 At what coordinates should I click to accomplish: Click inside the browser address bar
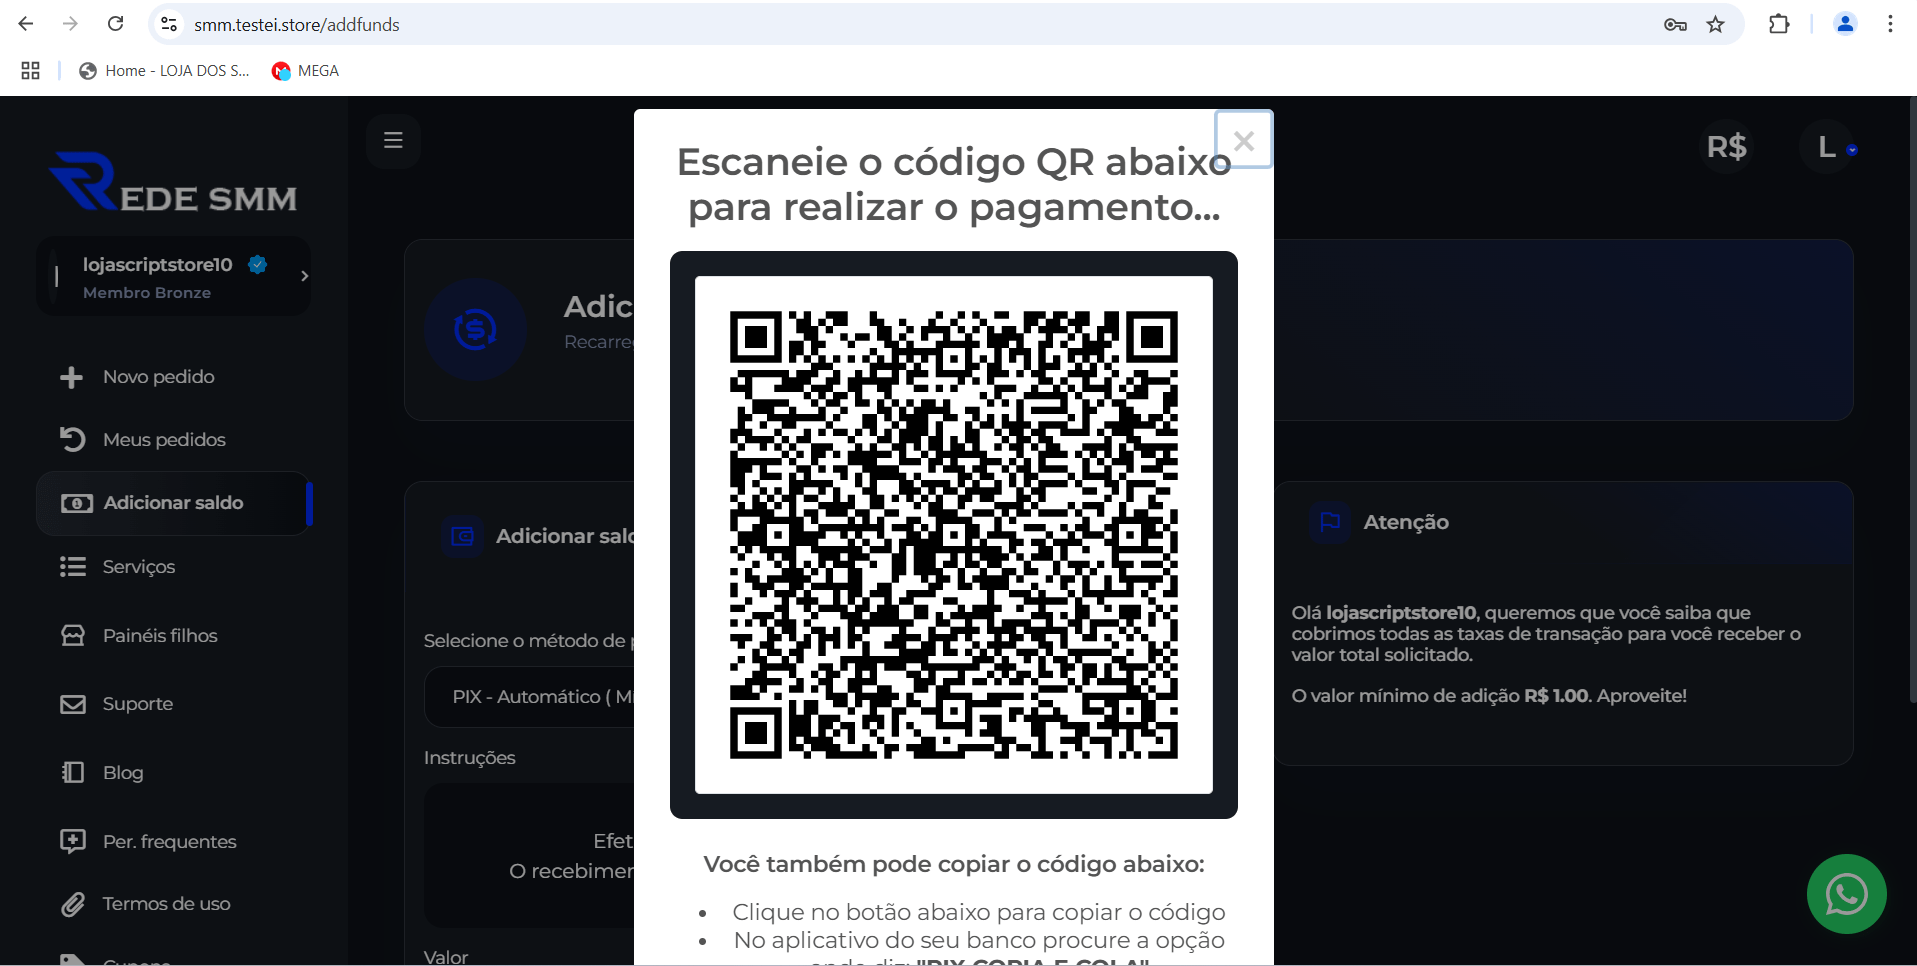pyautogui.click(x=400, y=24)
